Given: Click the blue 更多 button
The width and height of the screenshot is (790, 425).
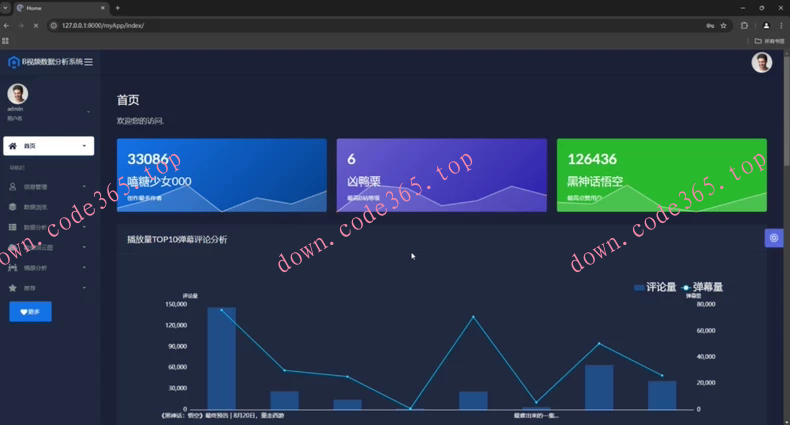Looking at the screenshot, I should tap(30, 312).
